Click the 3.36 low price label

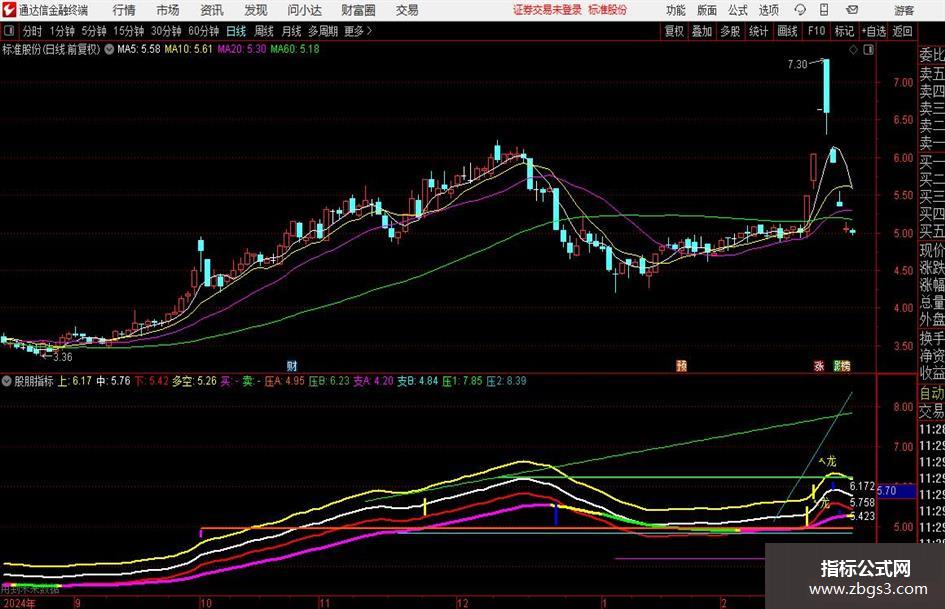[x=63, y=357]
